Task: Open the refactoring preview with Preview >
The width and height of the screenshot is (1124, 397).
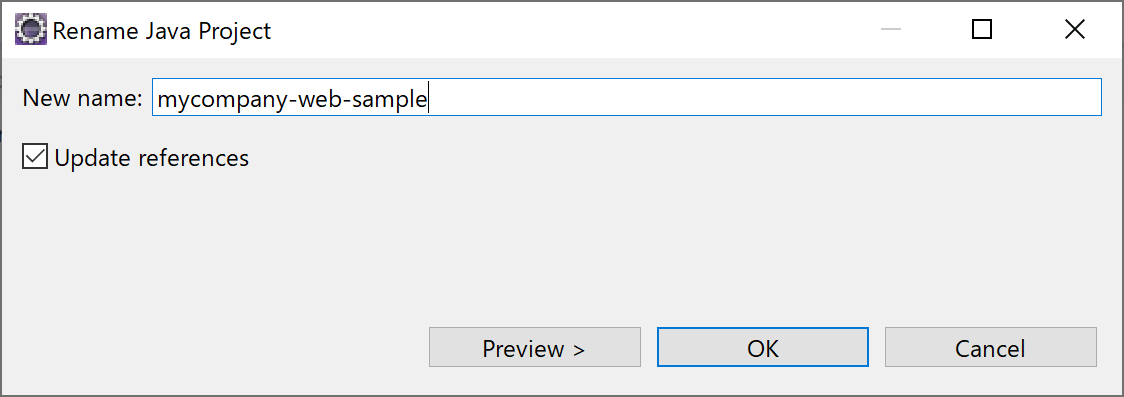Action: [535, 348]
